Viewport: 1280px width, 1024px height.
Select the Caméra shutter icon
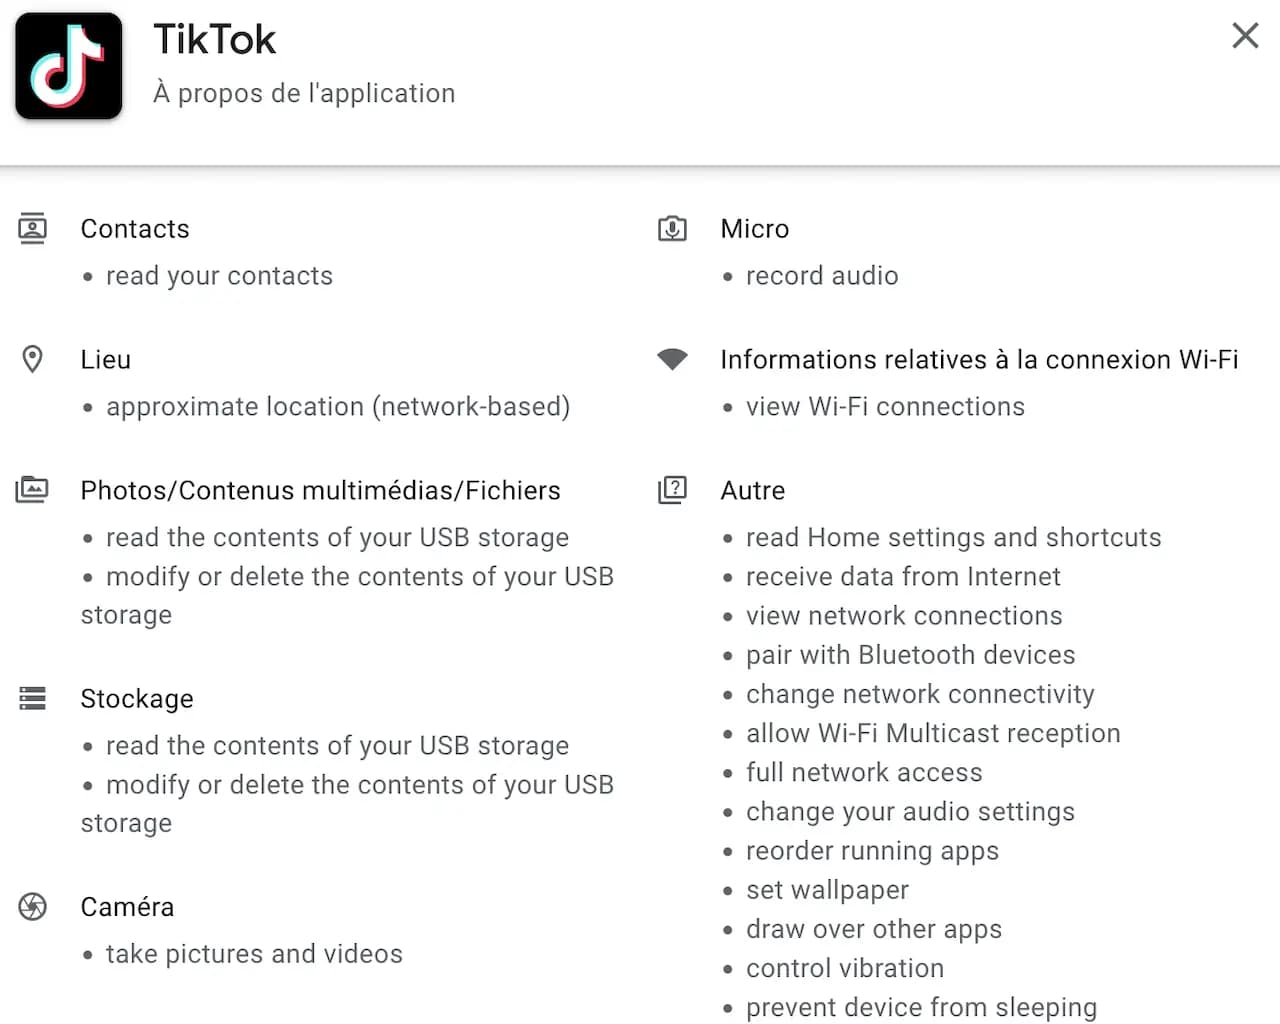(x=32, y=907)
